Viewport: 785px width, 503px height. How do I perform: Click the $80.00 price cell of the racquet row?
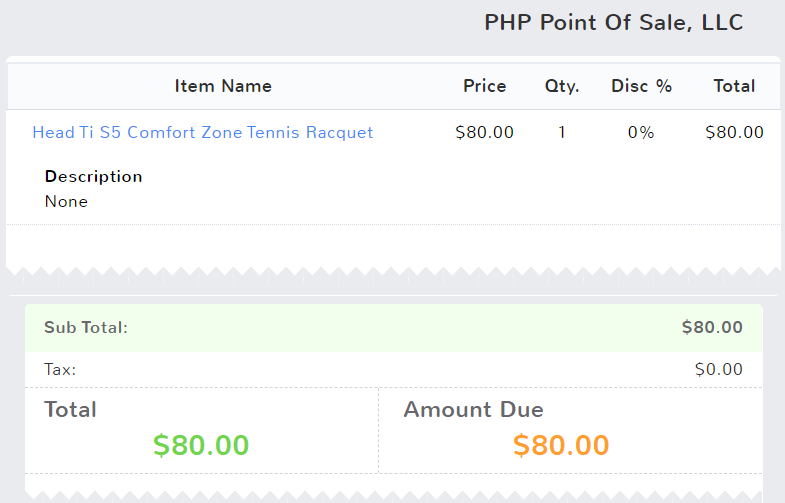click(485, 132)
